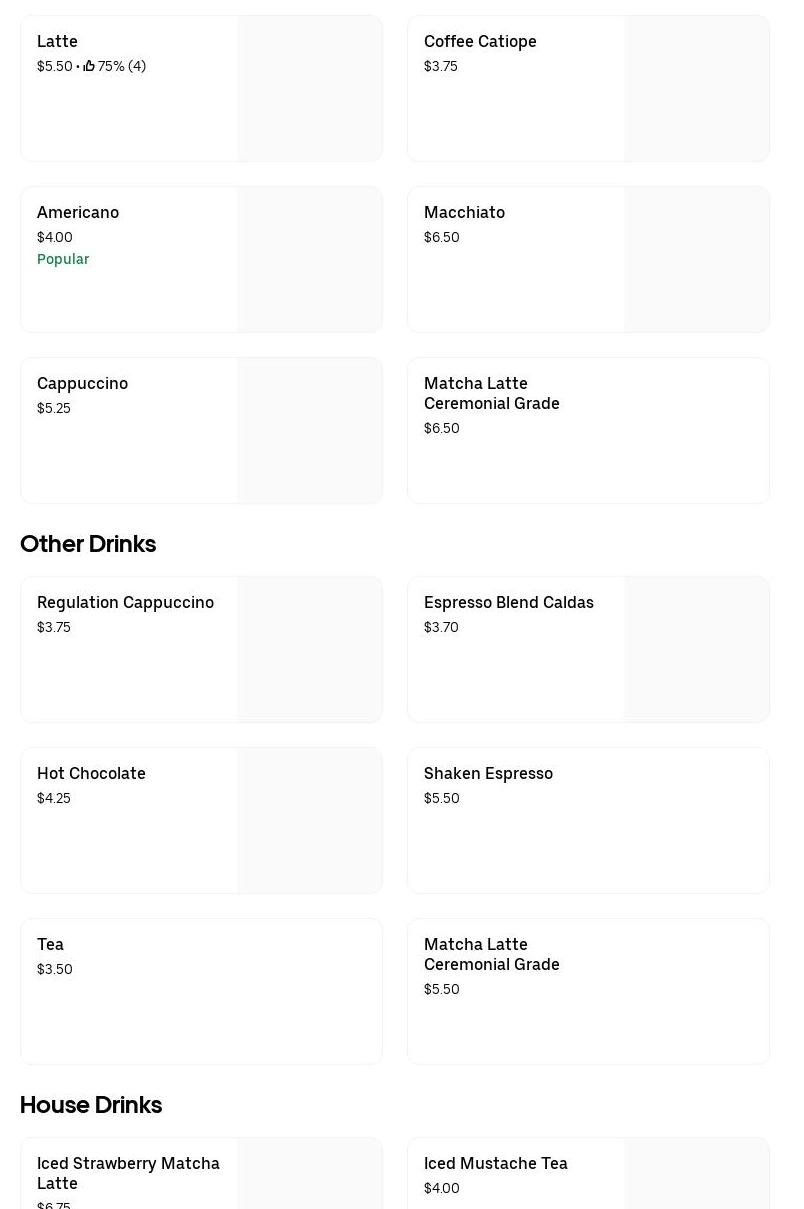The image size is (804, 1209).
Task: Choose the Hot Chocolate item name
Action: point(91,773)
